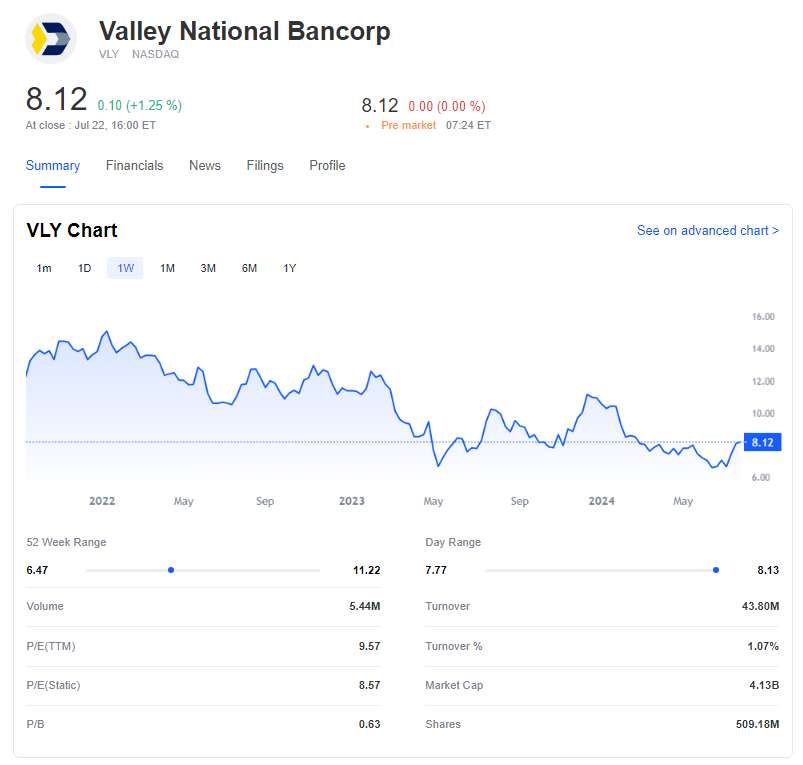Select the 1-minute (lowercase 1m) chart interval
This screenshot has height=765, width=803.
coord(44,268)
